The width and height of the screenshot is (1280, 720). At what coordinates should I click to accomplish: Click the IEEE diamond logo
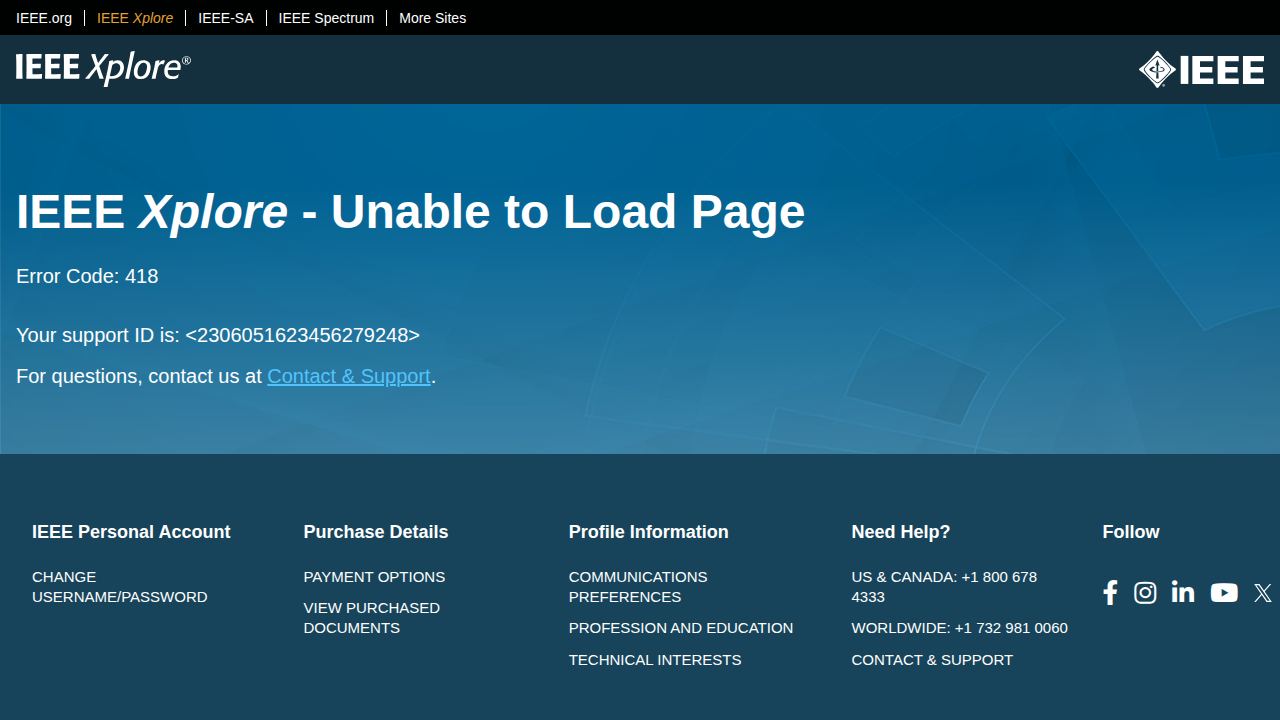pos(1201,69)
